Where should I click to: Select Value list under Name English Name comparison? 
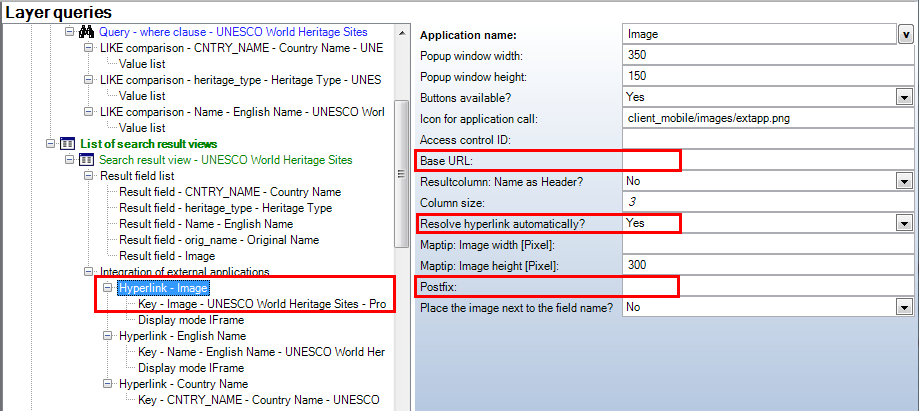click(142, 128)
